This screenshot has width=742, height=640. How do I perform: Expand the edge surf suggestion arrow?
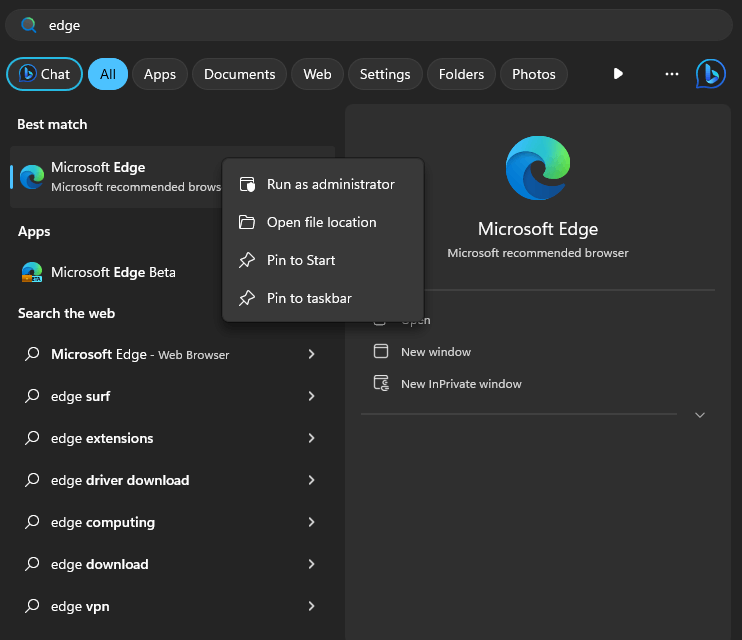[311, 396]
